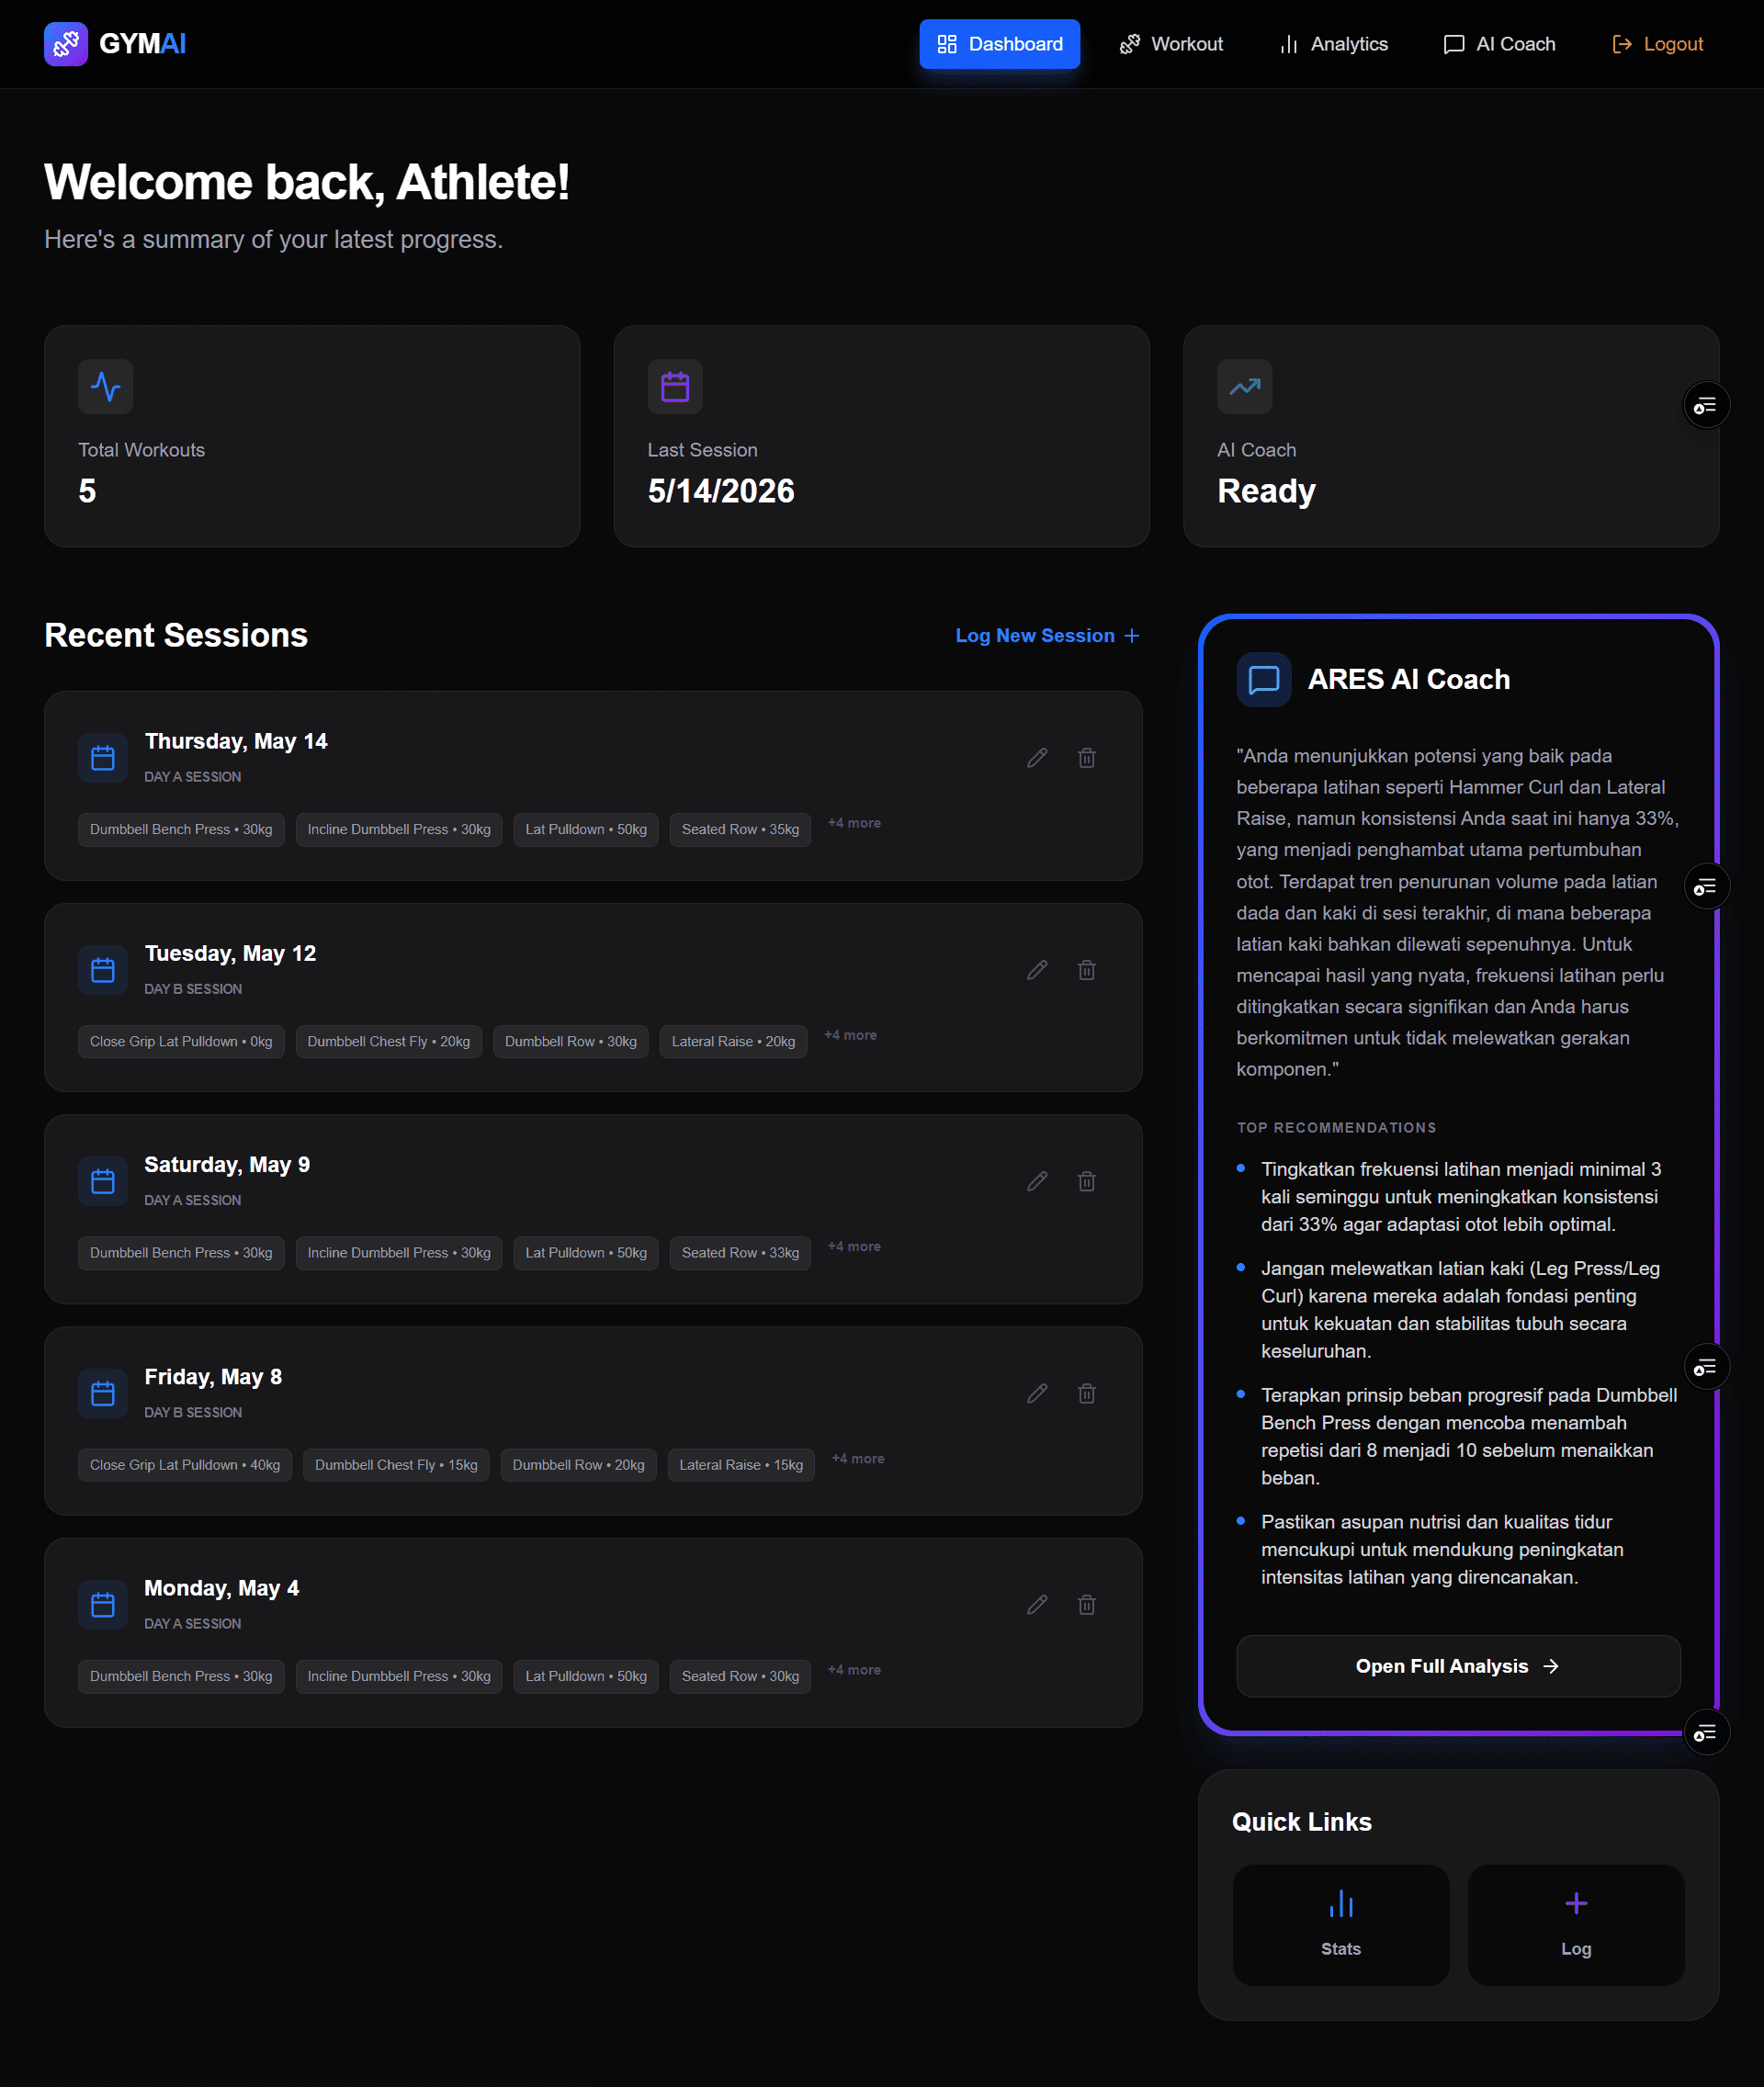Edit the Saturday, May 9 session
This screenshot has width=1764, height=2087.
pos(1037,1181)
